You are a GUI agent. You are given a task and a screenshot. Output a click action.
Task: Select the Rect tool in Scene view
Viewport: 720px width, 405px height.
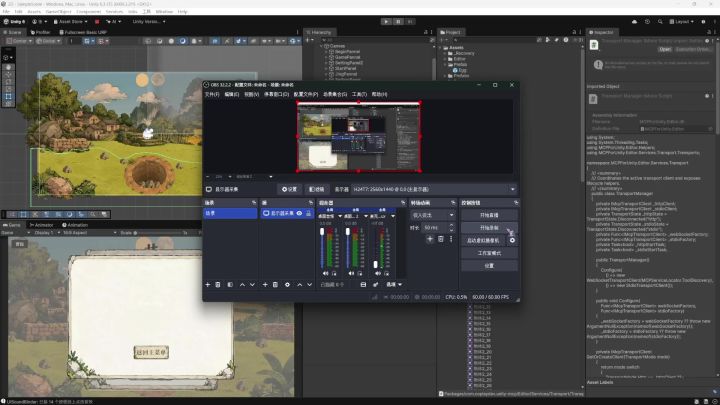point(8,96)
